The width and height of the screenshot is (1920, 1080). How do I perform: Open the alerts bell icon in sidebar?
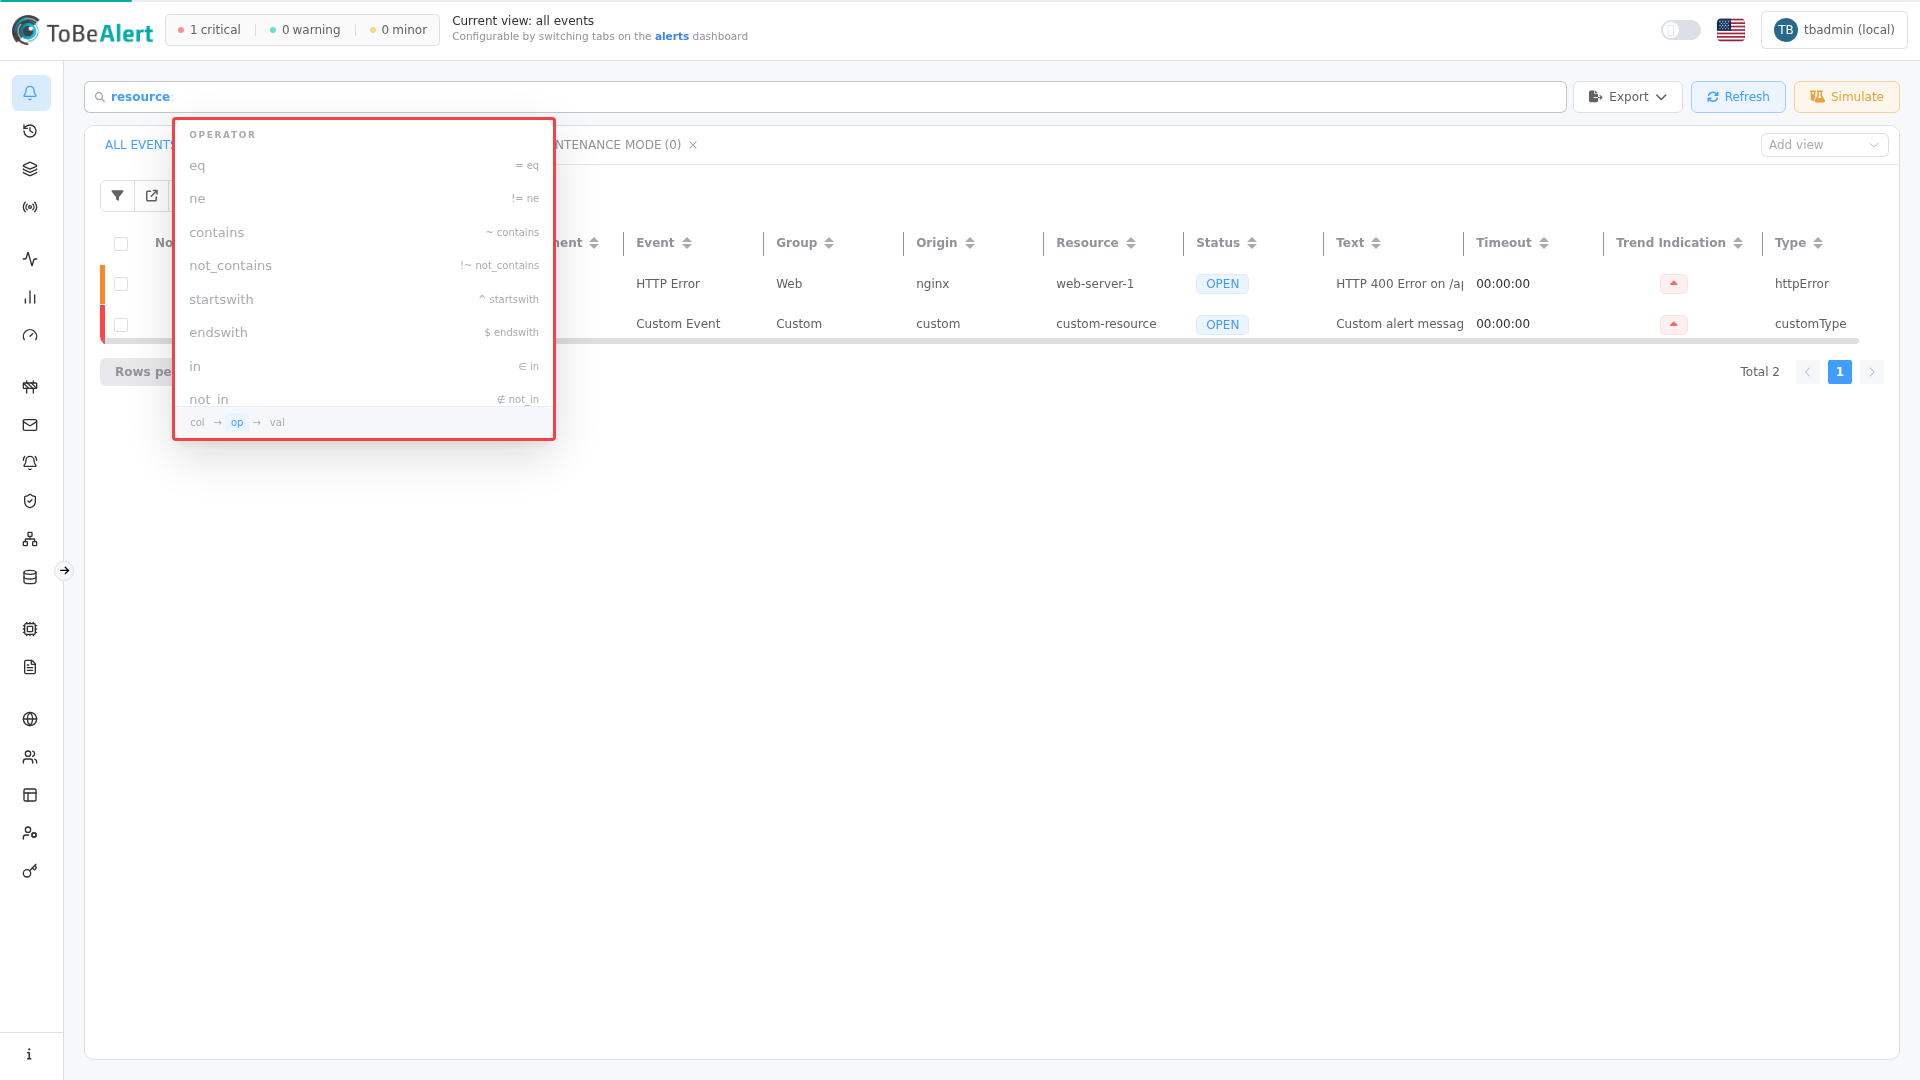click(30, 93)
